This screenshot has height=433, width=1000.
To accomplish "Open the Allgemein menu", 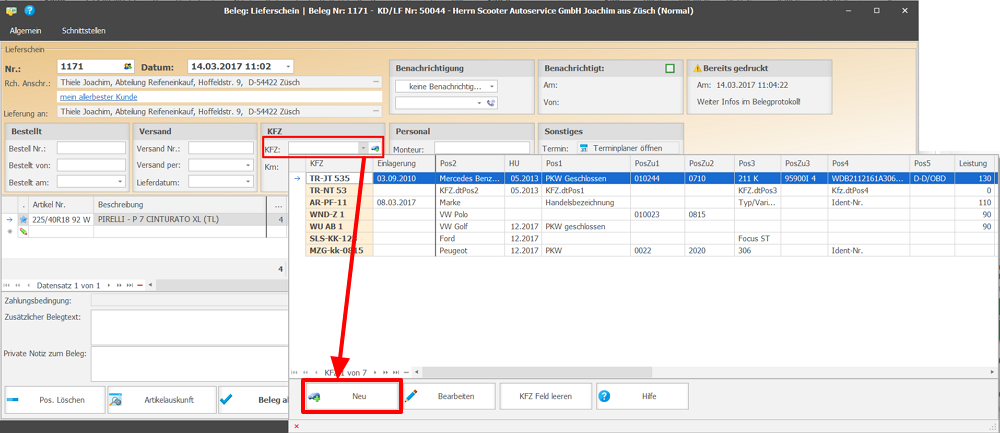I will pos(26,31).
